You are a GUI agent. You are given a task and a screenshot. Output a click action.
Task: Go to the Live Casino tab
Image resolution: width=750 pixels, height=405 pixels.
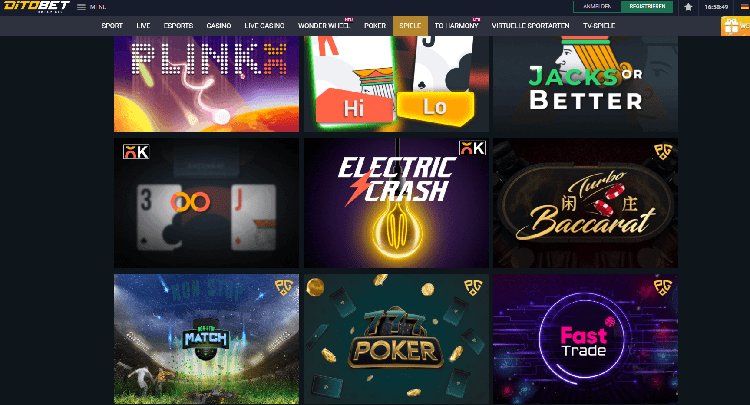coord(264,26)
